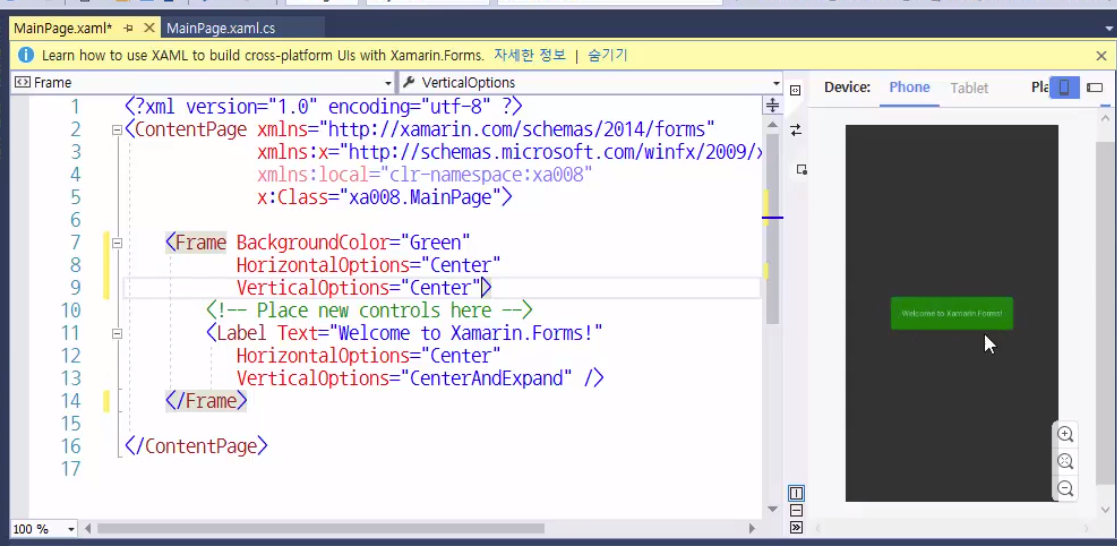Set previewer to landscape orientation
The width and height of the screenshot is (1117, 546).
(1095, 88)
